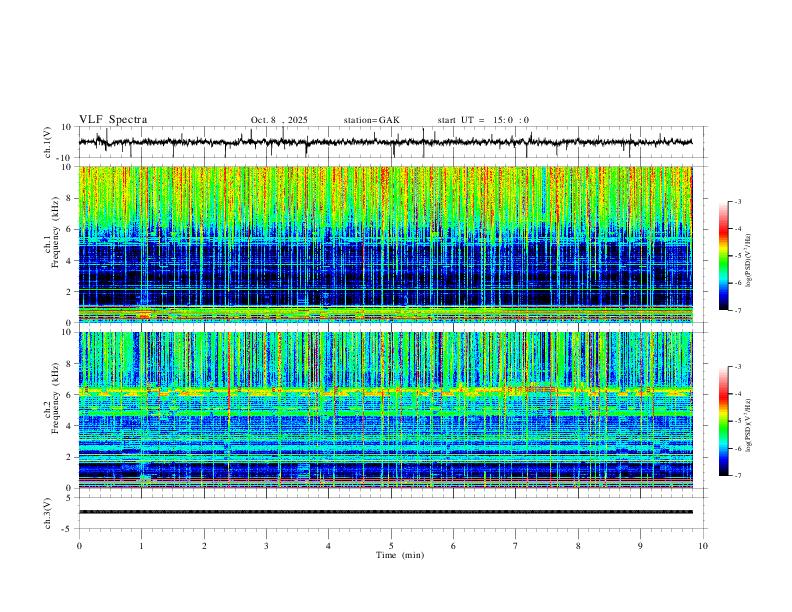Click the "-7" label on ch.2 colorbar
The height and width of the screenshot is (612, 792).
[x=737, y=476]
